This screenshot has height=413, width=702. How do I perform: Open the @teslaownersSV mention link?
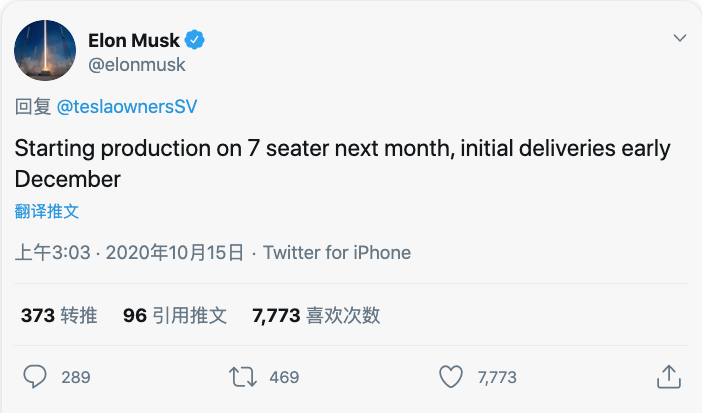(127, 107)
